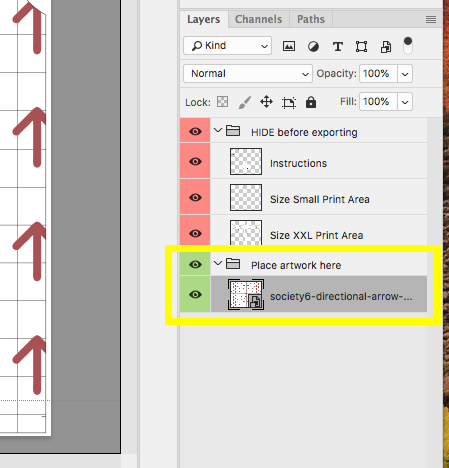Hide the Instructions layer
The height and width of the screenshot is (468, 449).
195,161
